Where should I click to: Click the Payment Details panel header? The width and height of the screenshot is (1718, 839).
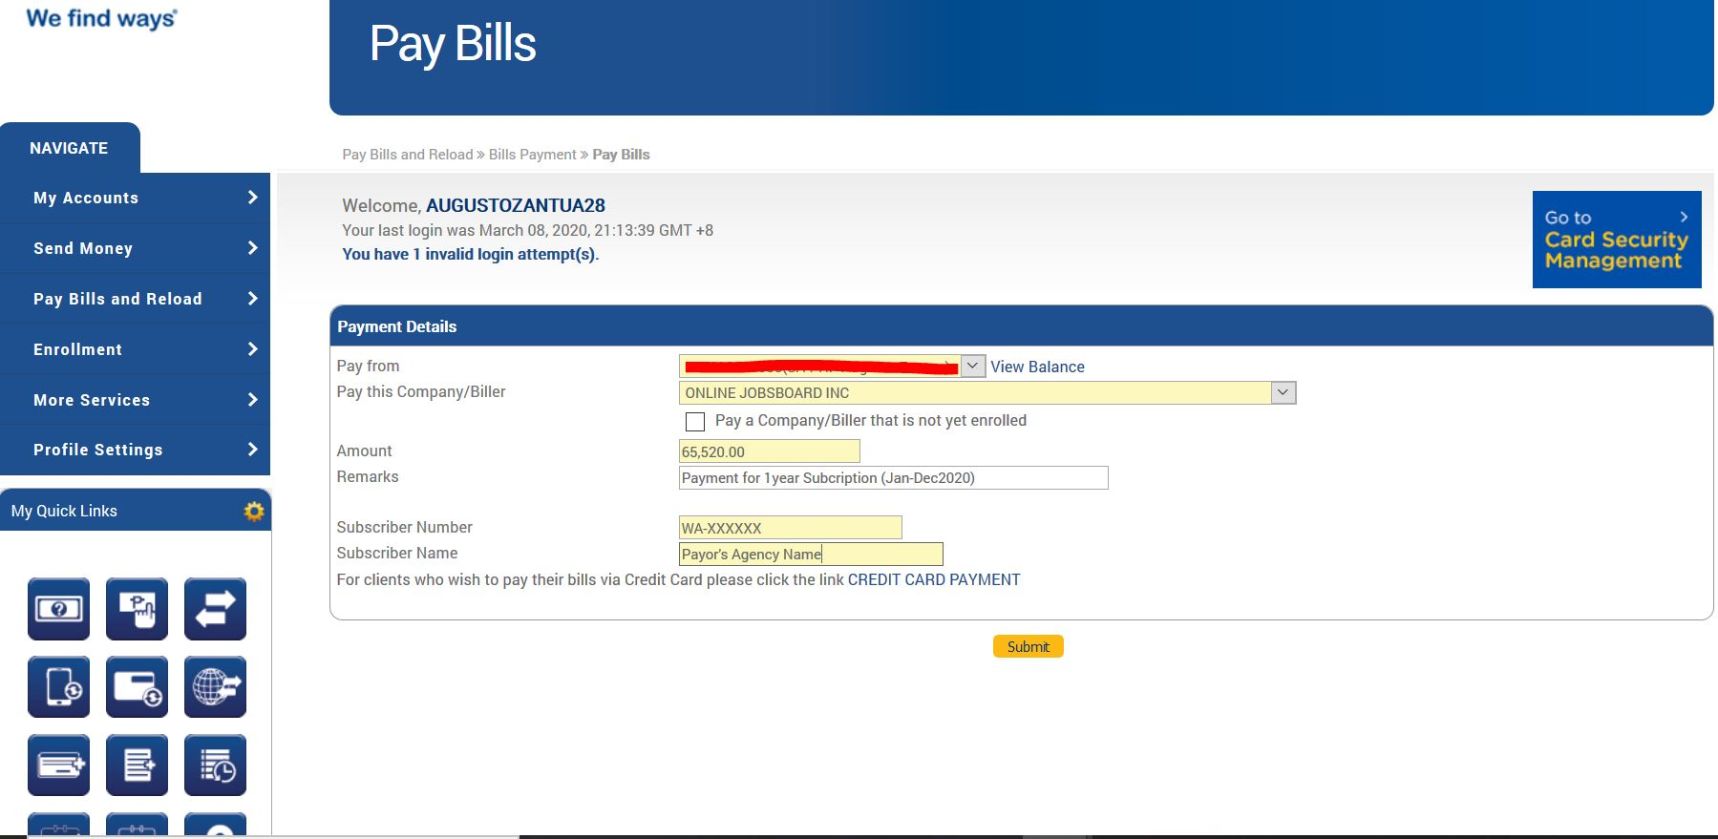tap(1021, 327)
